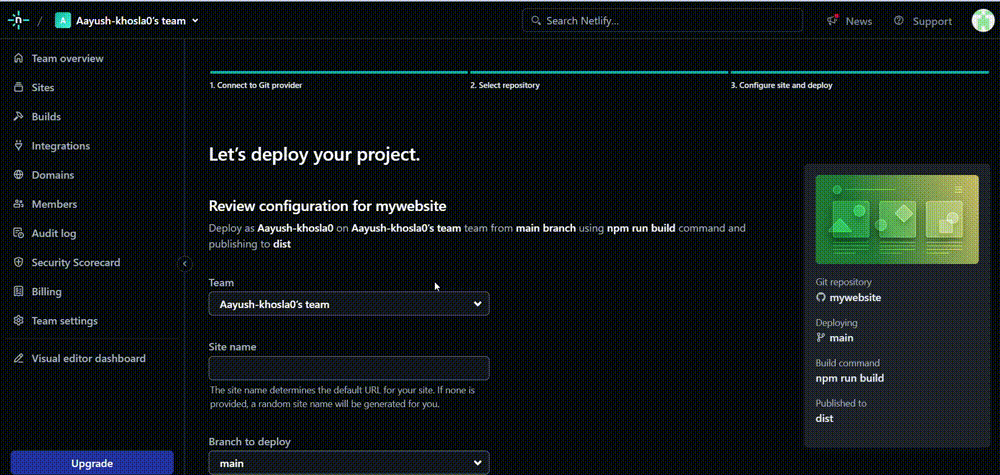
Task: Collapse the sidebar with the arrow button
Action: pos(184,263)
